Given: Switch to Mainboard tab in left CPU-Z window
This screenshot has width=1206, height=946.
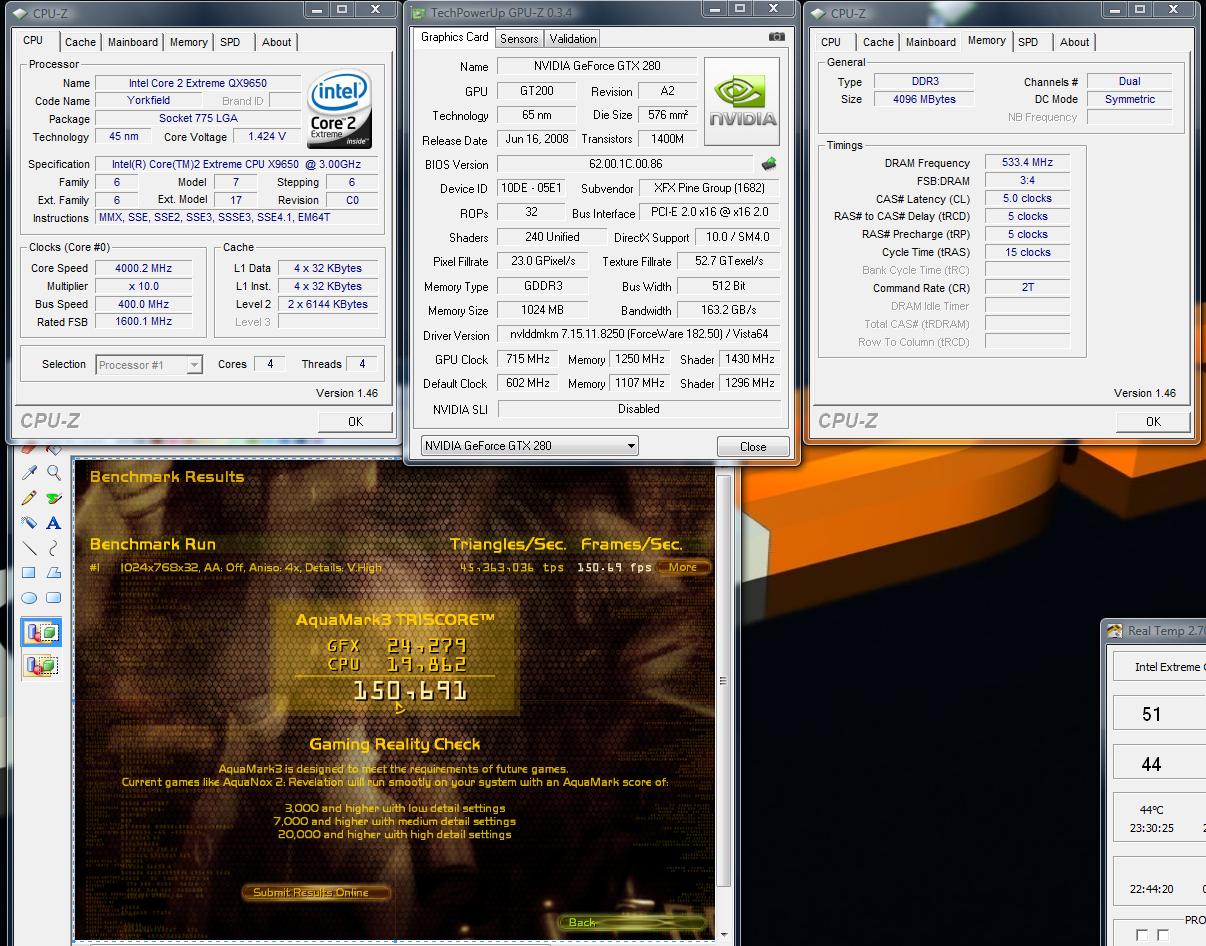Looking at the screenshot, I should point(133,42).
